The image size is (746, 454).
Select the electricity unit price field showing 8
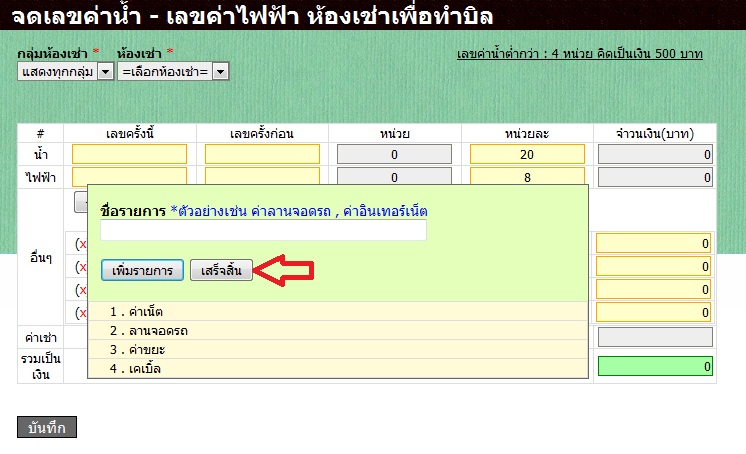(528, 177)
